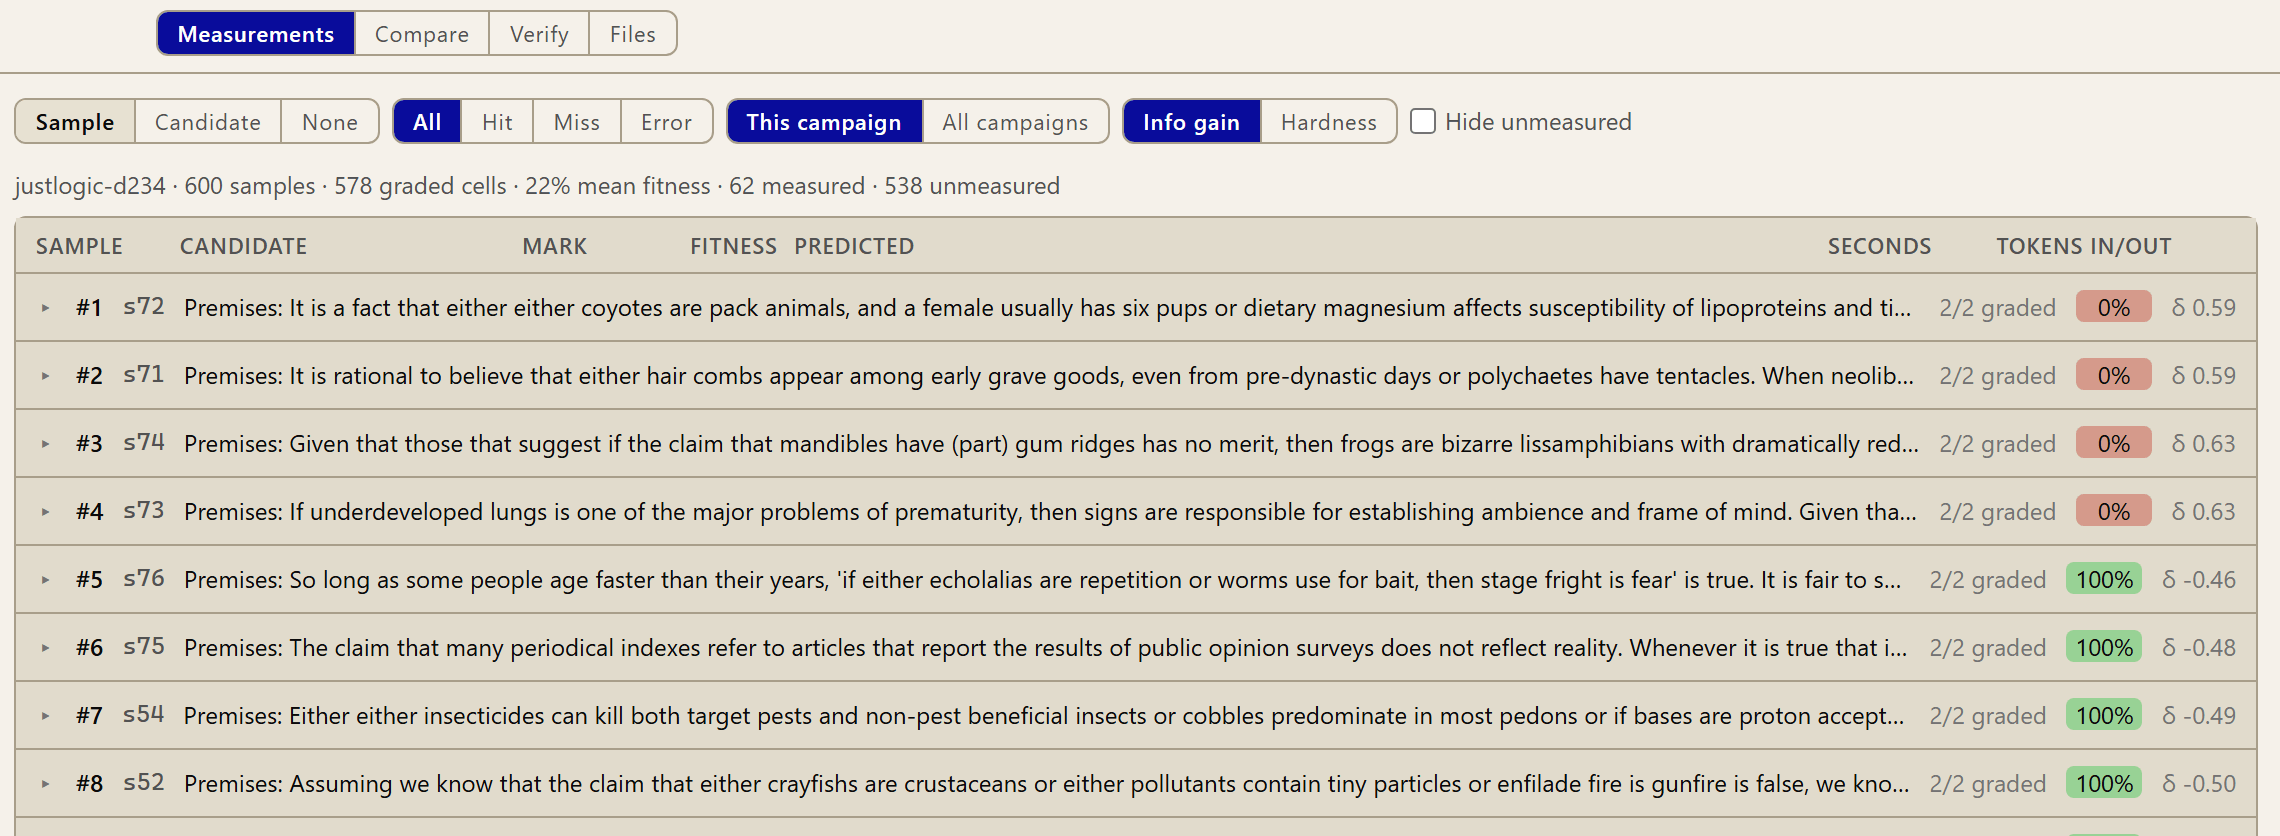Switch scope to All campaigns
The height and width of the screenshot is (836, 2280).
click(x=1015, y=122)
